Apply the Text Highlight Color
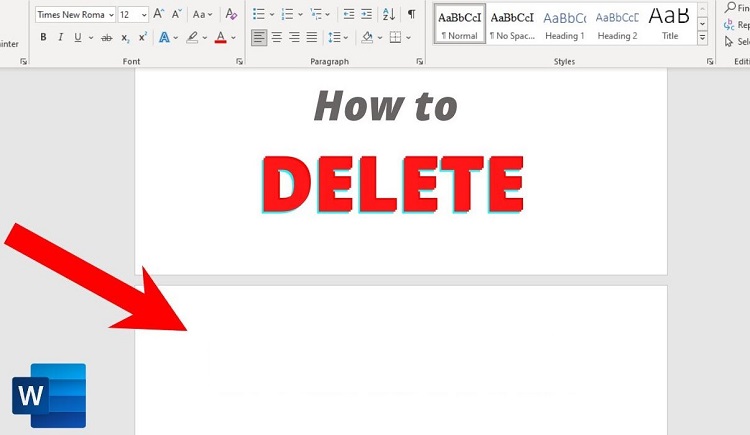 point(192,37)
